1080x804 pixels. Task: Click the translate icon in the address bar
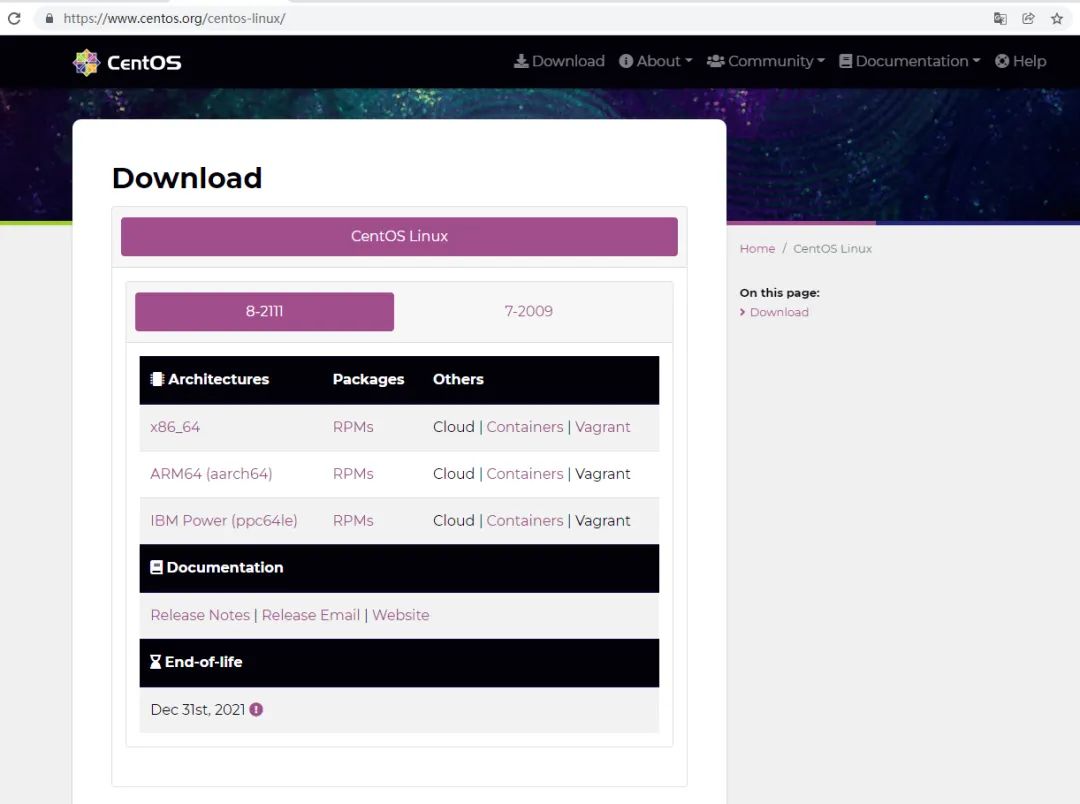coord(1000,17)
